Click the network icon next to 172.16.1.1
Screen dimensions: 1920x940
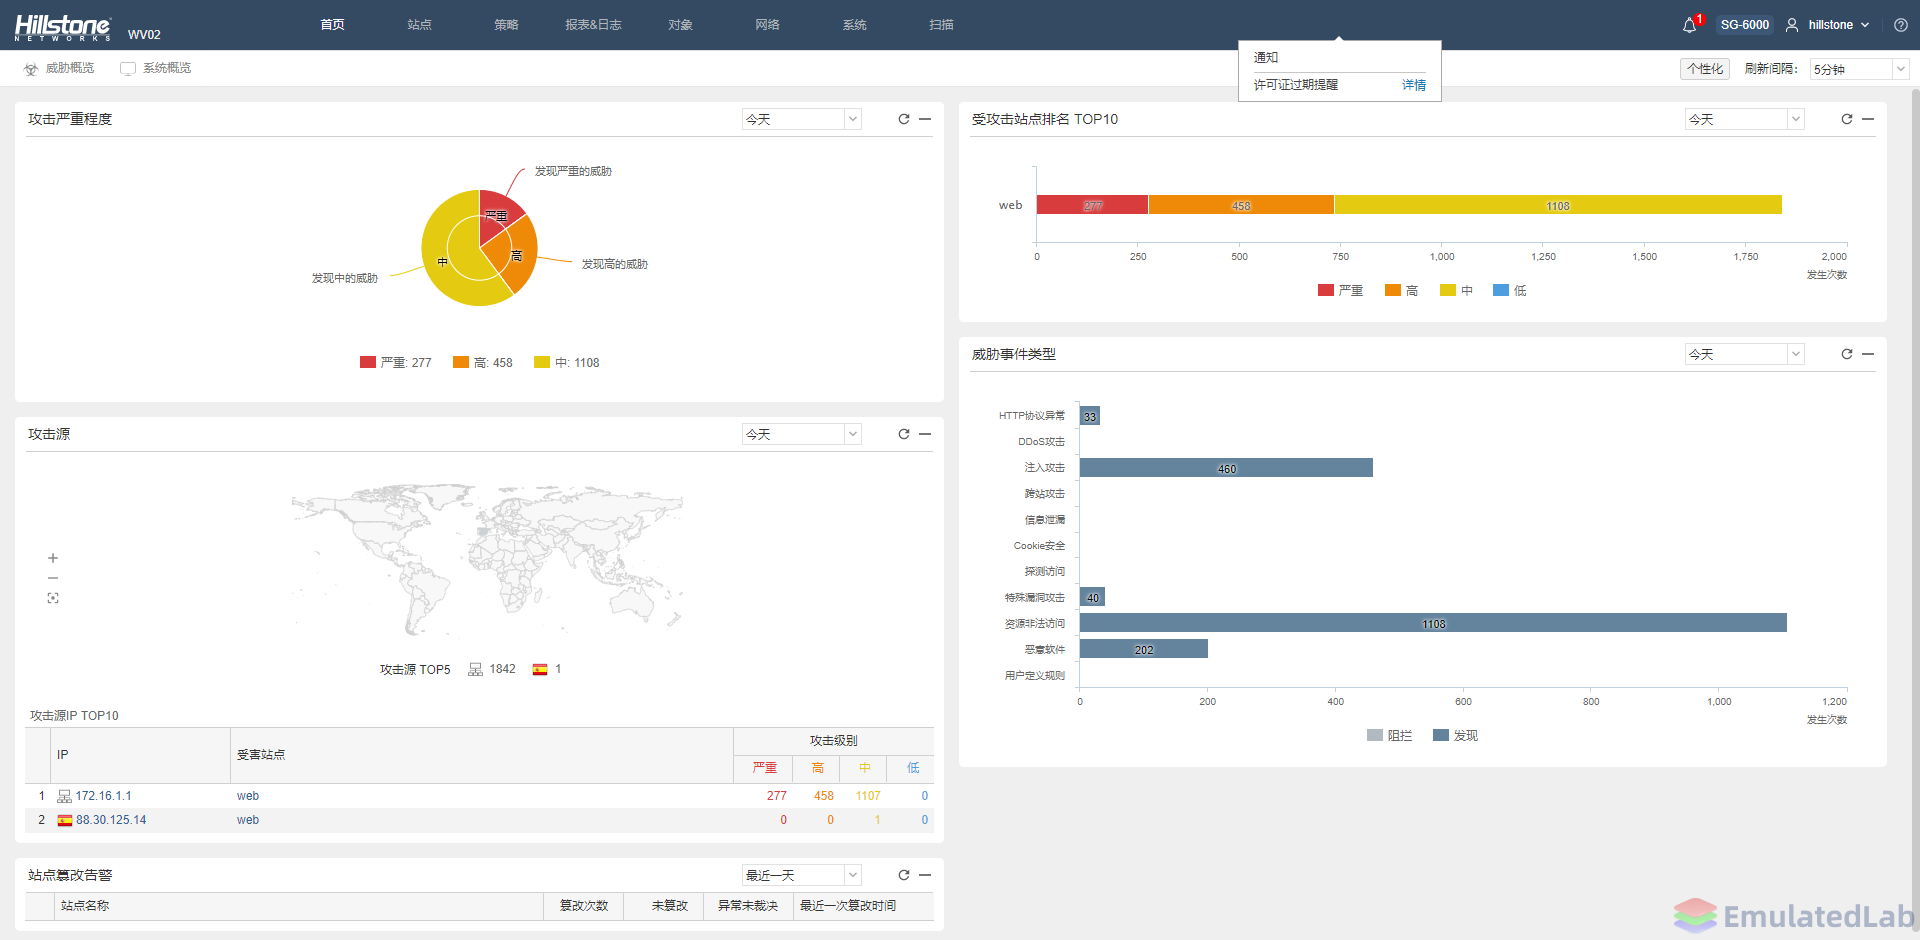point(64,797)
